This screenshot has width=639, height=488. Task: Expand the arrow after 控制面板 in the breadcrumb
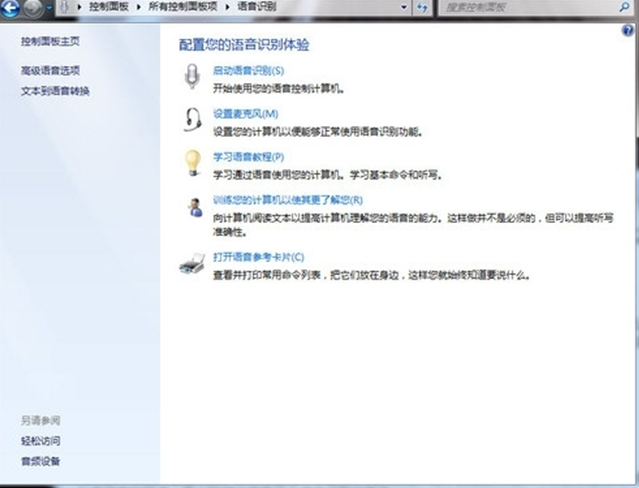pyautogui.click(x=136, y=8)
